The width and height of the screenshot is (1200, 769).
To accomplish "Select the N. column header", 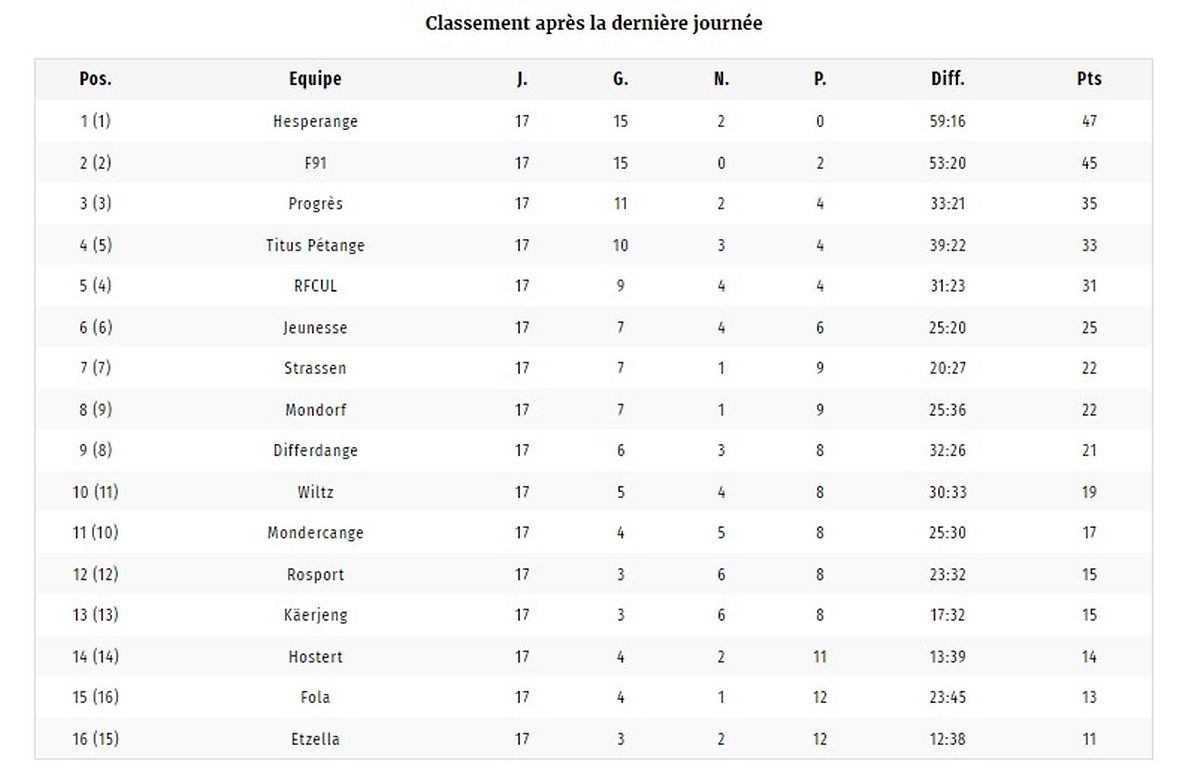I will pyautogui.click(x=721, y=79).
